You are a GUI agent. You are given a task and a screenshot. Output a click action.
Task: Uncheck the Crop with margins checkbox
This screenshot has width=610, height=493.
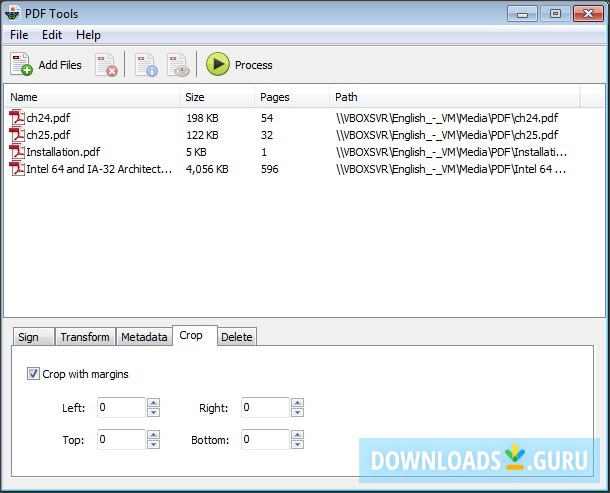coord(33,374)
